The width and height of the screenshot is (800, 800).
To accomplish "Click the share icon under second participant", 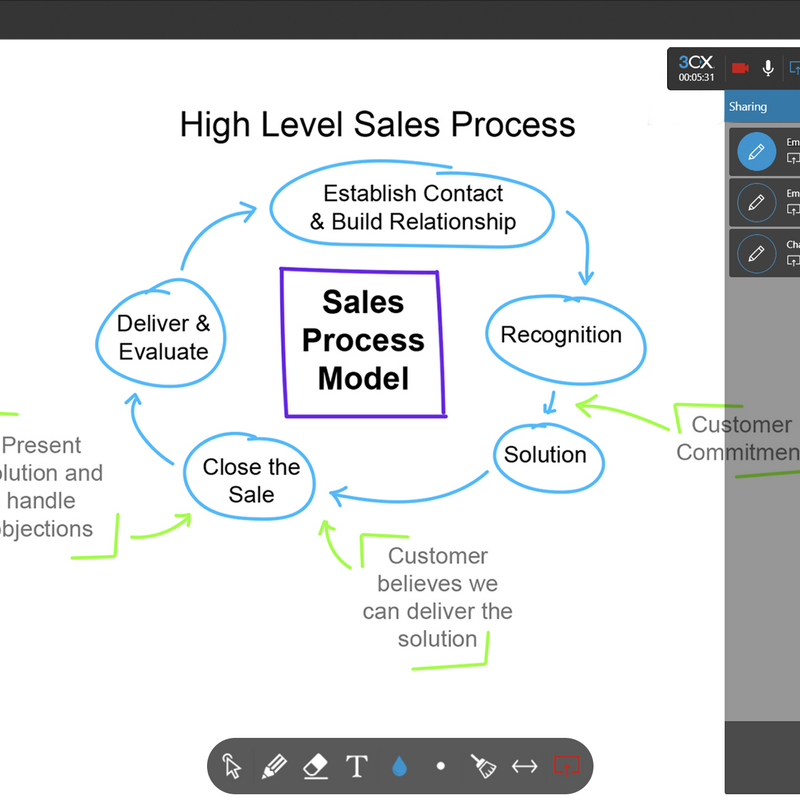I will coord(794,210).
